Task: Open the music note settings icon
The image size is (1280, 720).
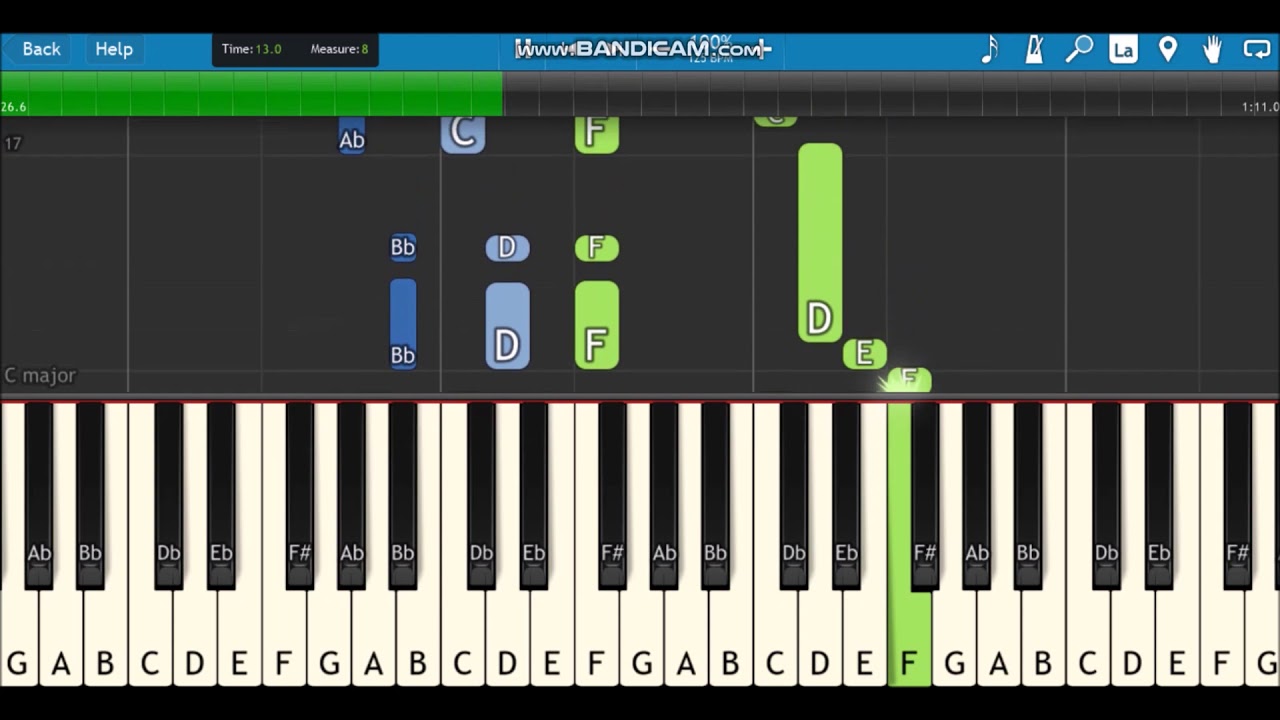Action: tap(990, 49)
